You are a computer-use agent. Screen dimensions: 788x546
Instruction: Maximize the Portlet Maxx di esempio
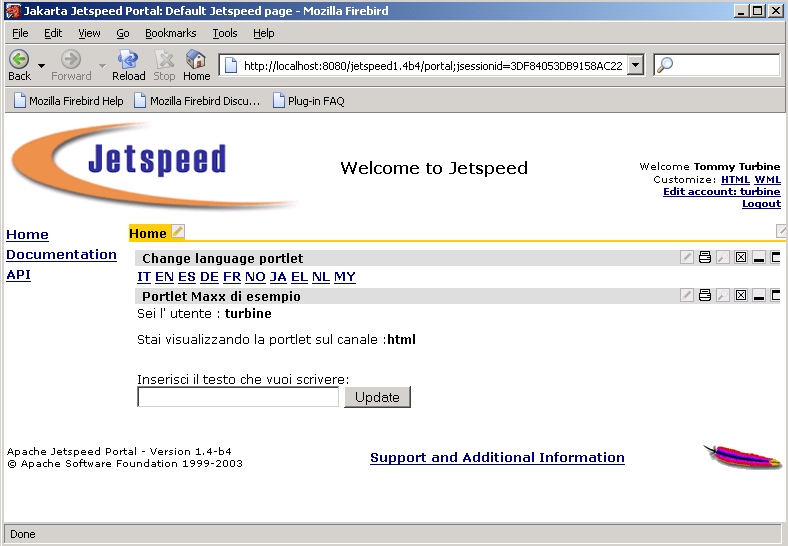click(775, 295)
